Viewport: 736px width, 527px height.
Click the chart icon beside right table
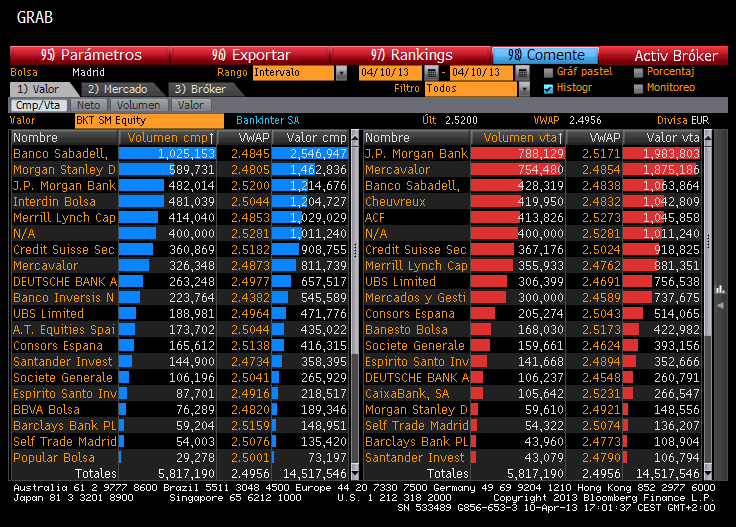(720, 289)
